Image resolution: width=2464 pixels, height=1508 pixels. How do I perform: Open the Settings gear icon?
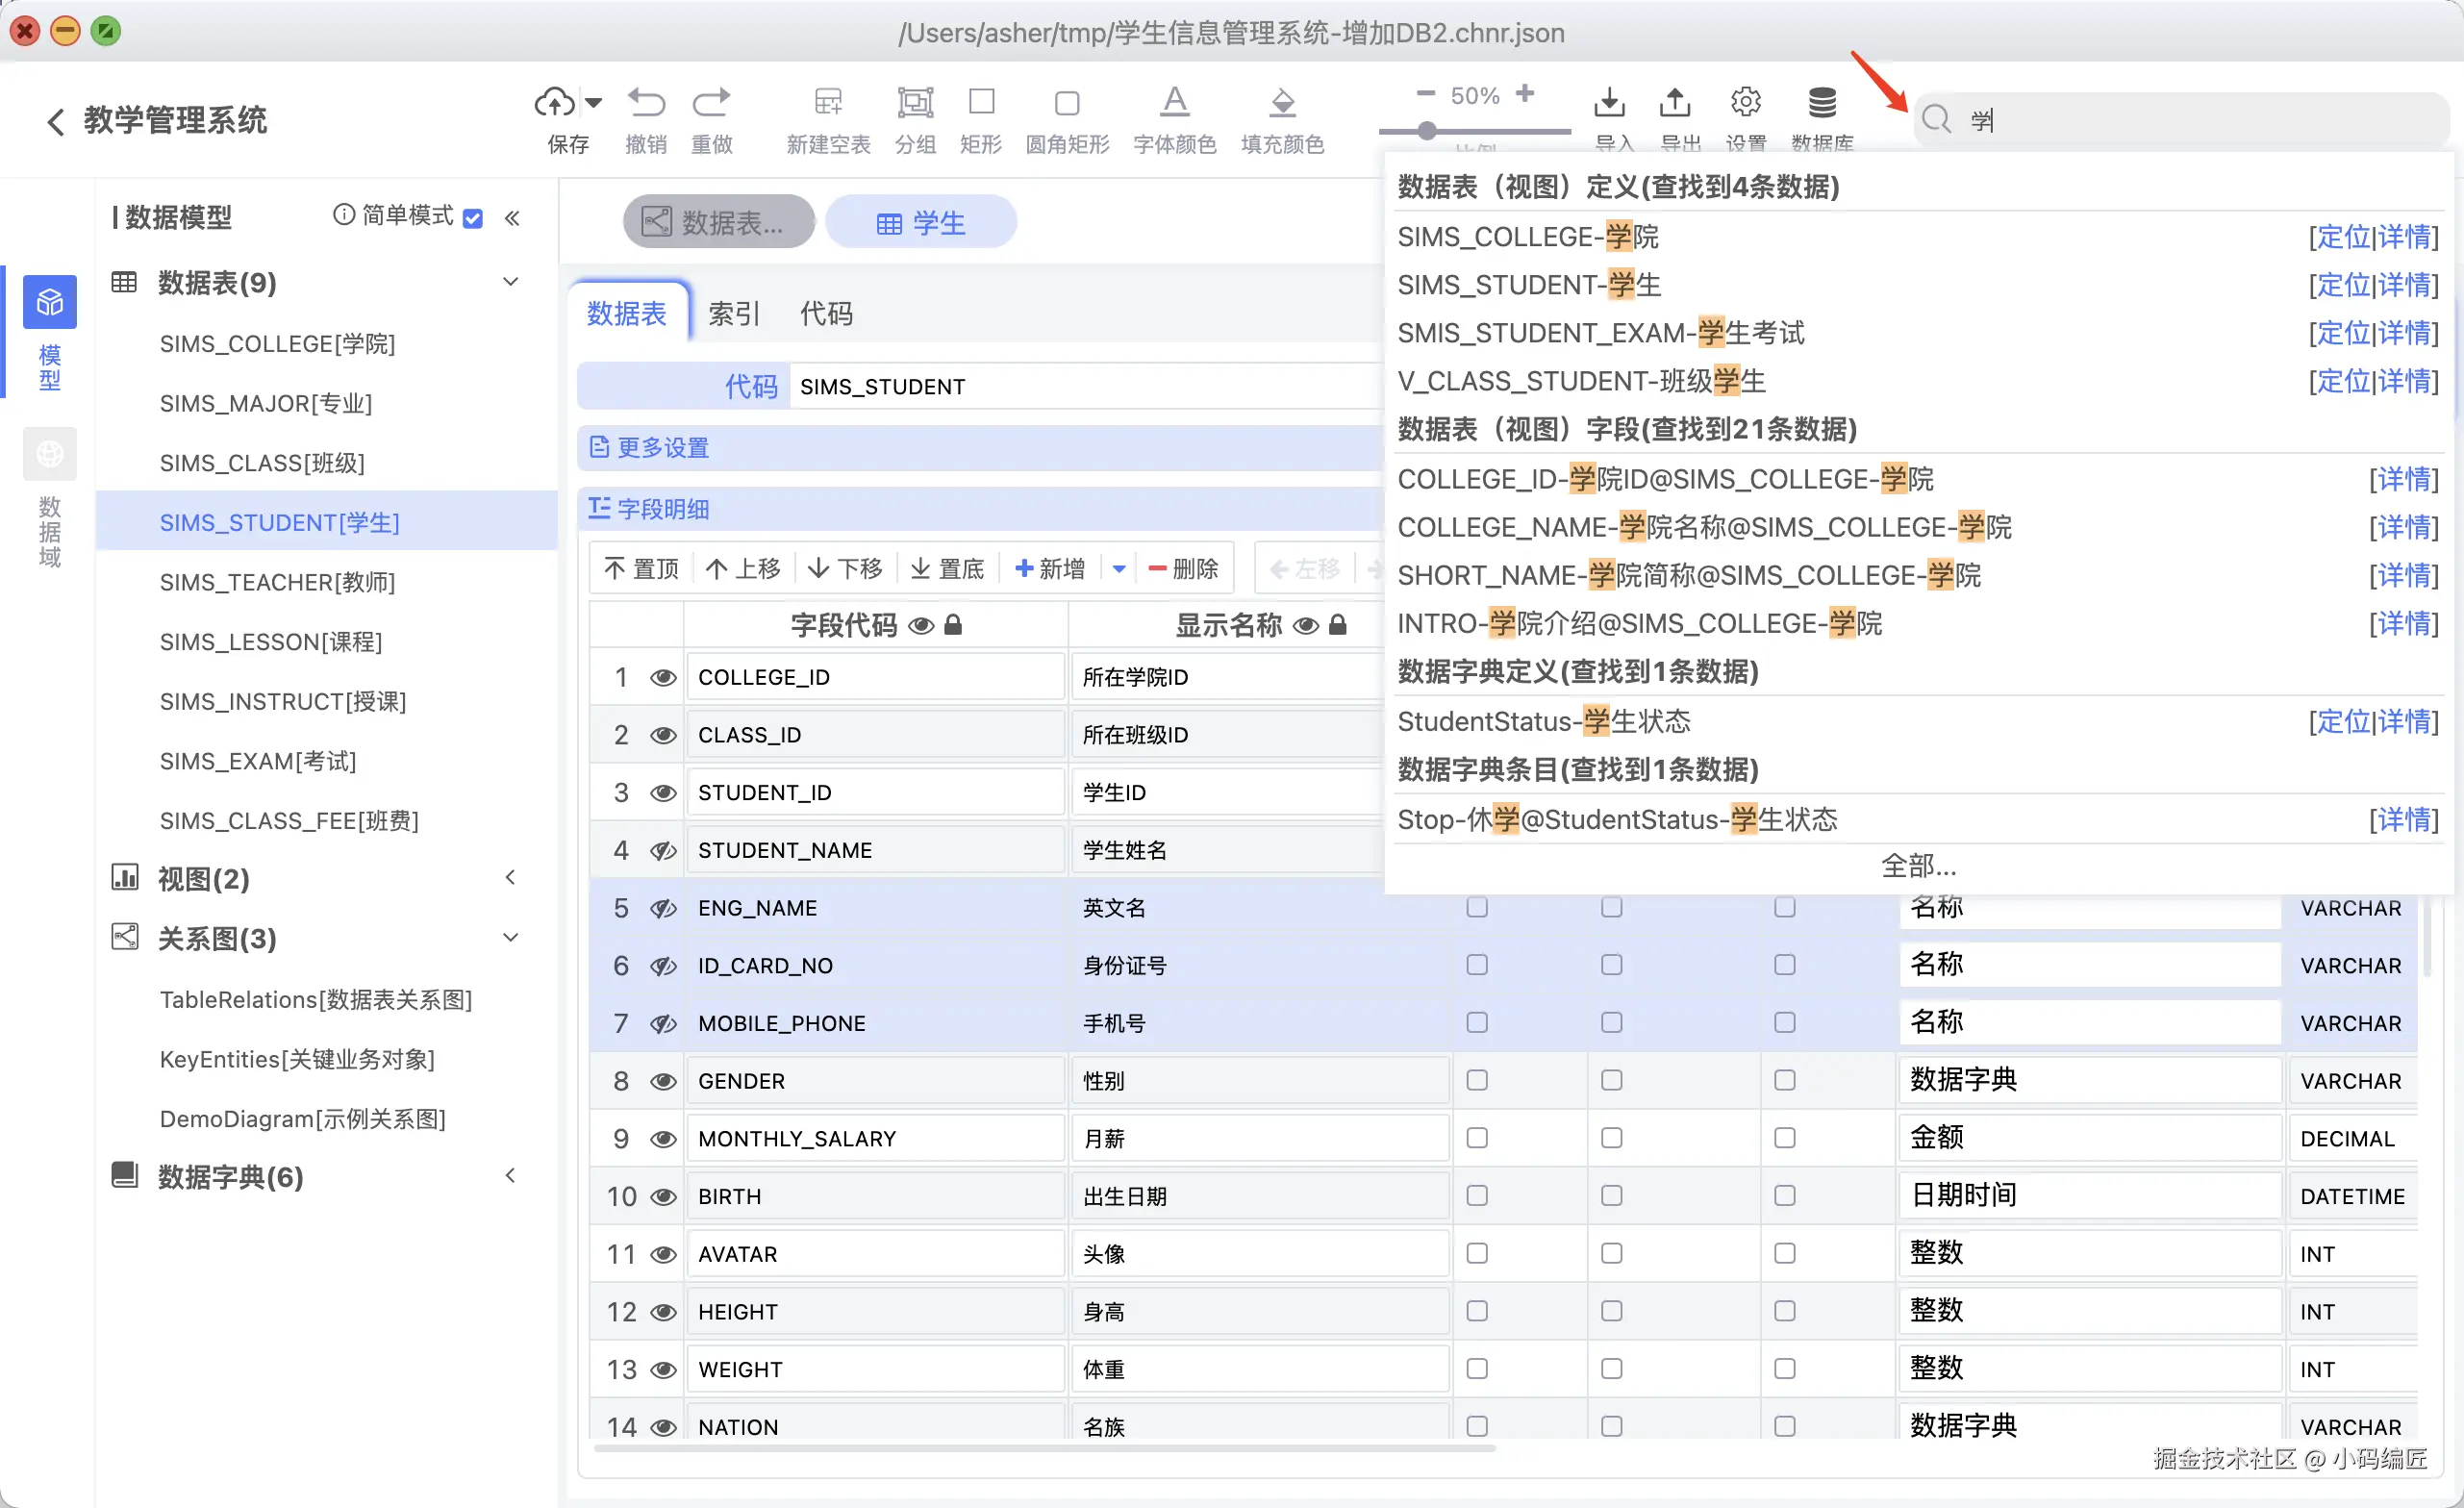(x=1745, y=102)
